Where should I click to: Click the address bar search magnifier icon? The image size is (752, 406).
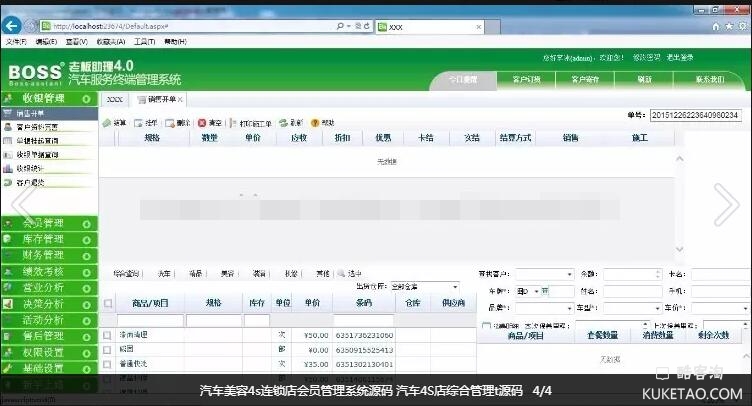point(340,26)
